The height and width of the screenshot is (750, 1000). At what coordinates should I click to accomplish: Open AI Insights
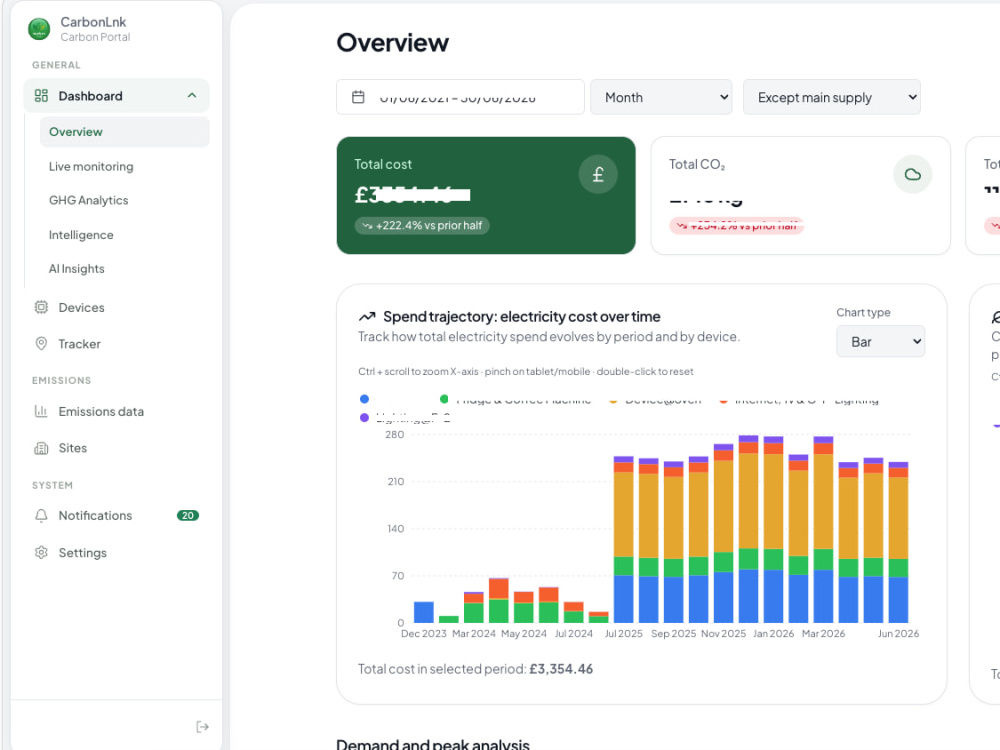pos(77,268)
